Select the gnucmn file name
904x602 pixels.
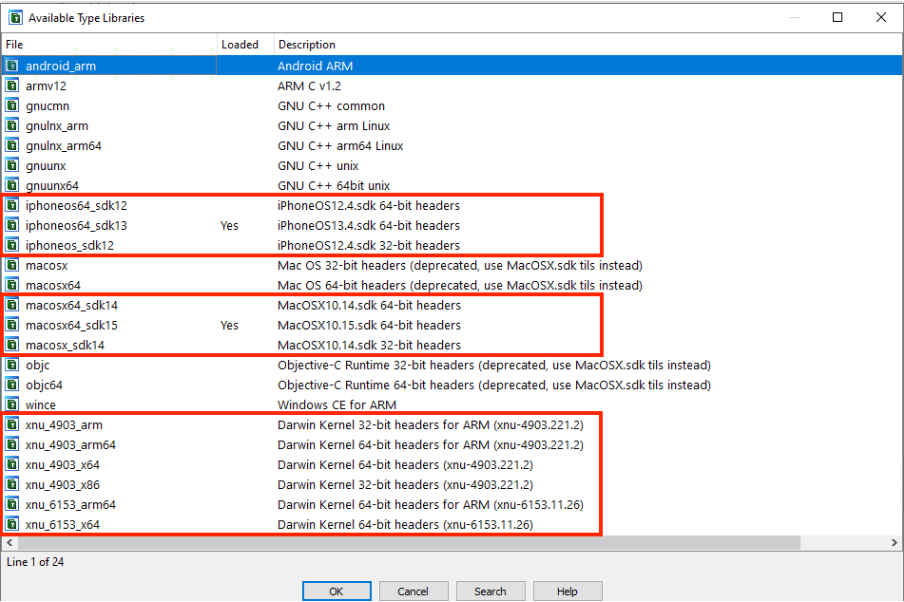pyautogui.click(x=47, y=106)
